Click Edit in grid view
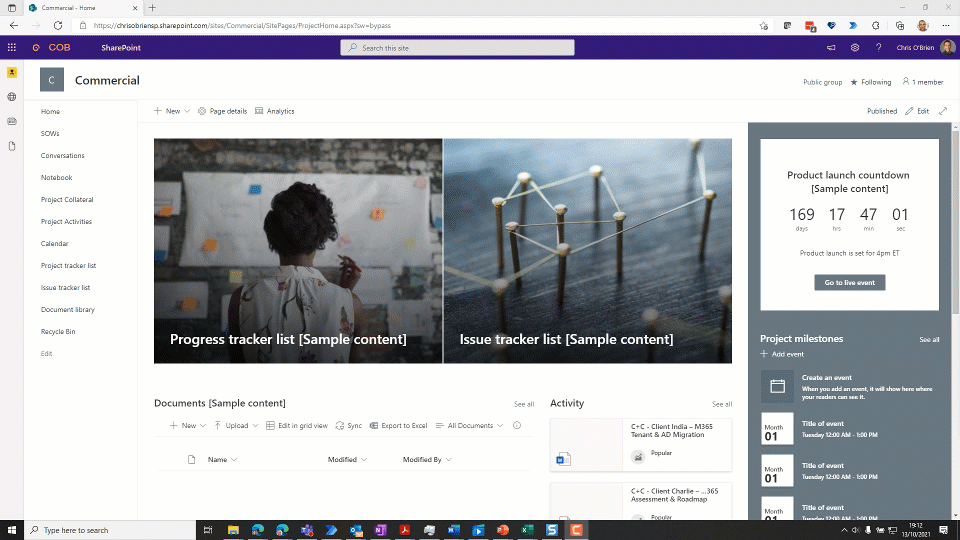Viewport: 960px width, 540px height. [x=297, y=426]
